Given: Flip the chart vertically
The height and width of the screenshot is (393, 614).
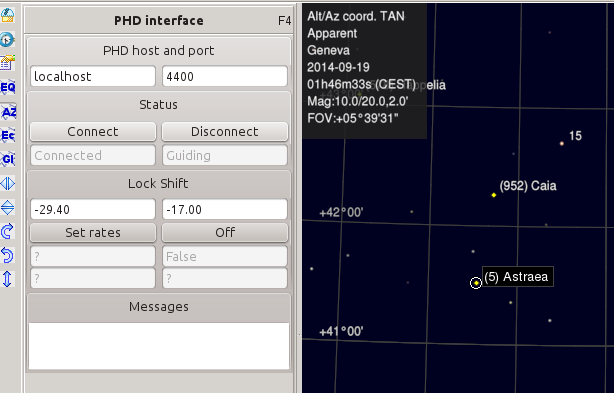Looking at the screenshot, I should [7, 207].
